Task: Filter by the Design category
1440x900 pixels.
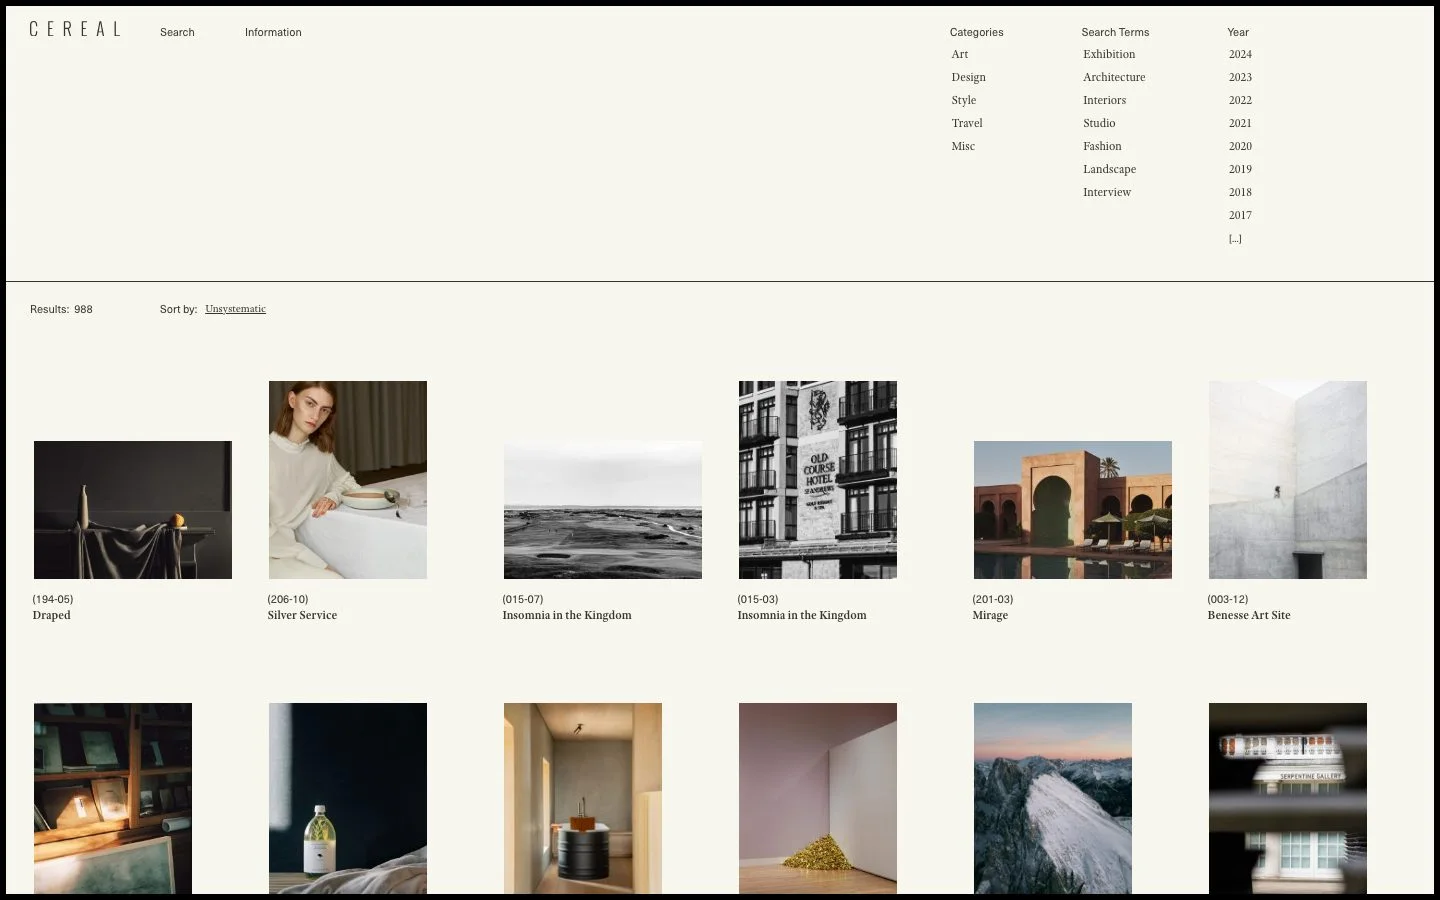Action: pos(968,77)
